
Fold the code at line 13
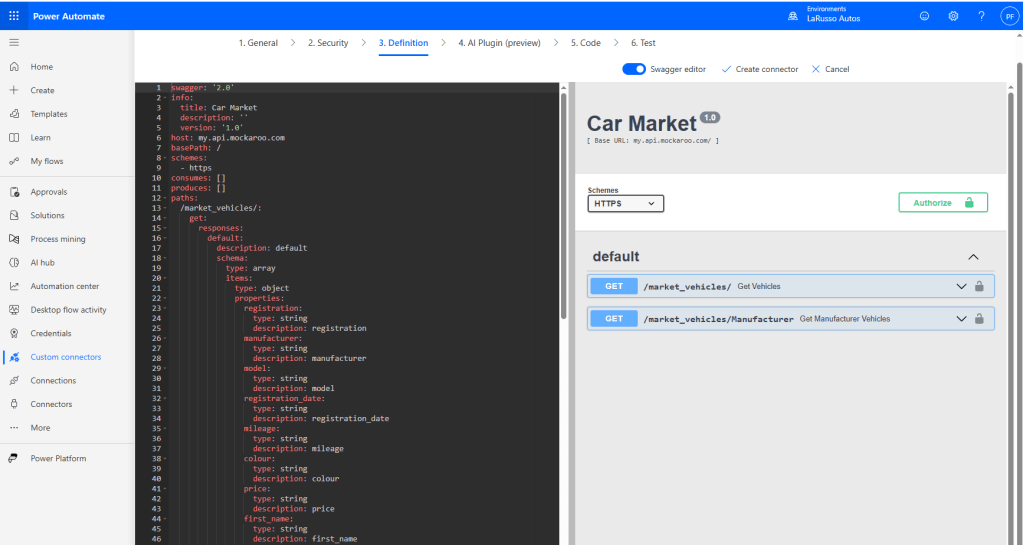pyautogui.click(x=166, y=208)
